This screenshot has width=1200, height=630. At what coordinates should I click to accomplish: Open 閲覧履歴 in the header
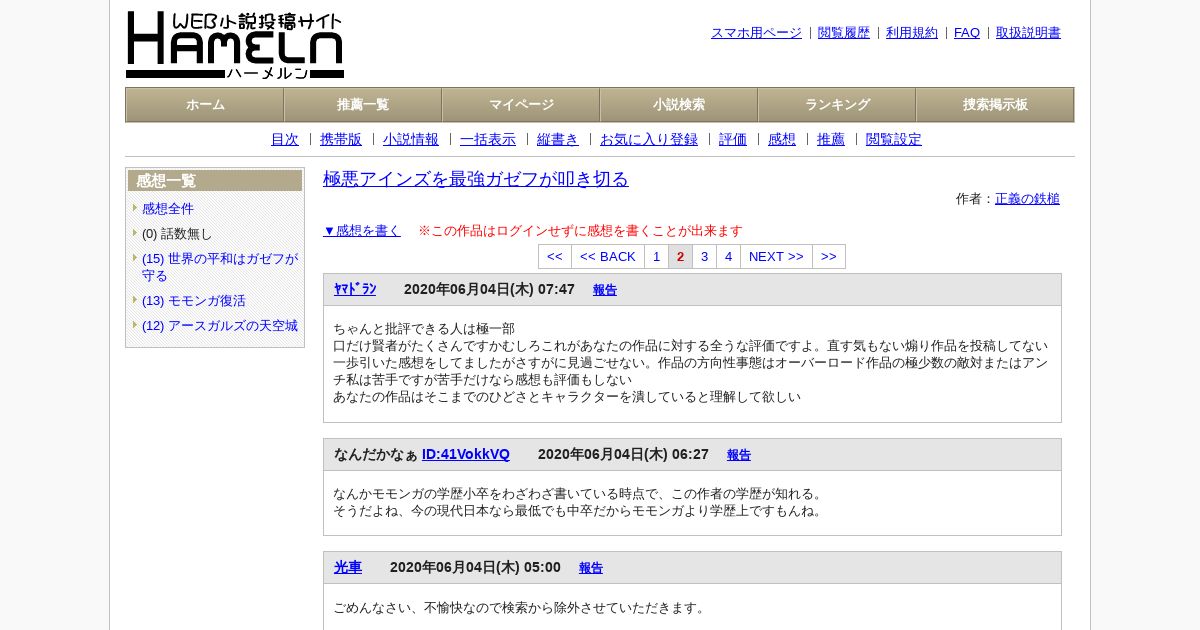click(844, 33)
